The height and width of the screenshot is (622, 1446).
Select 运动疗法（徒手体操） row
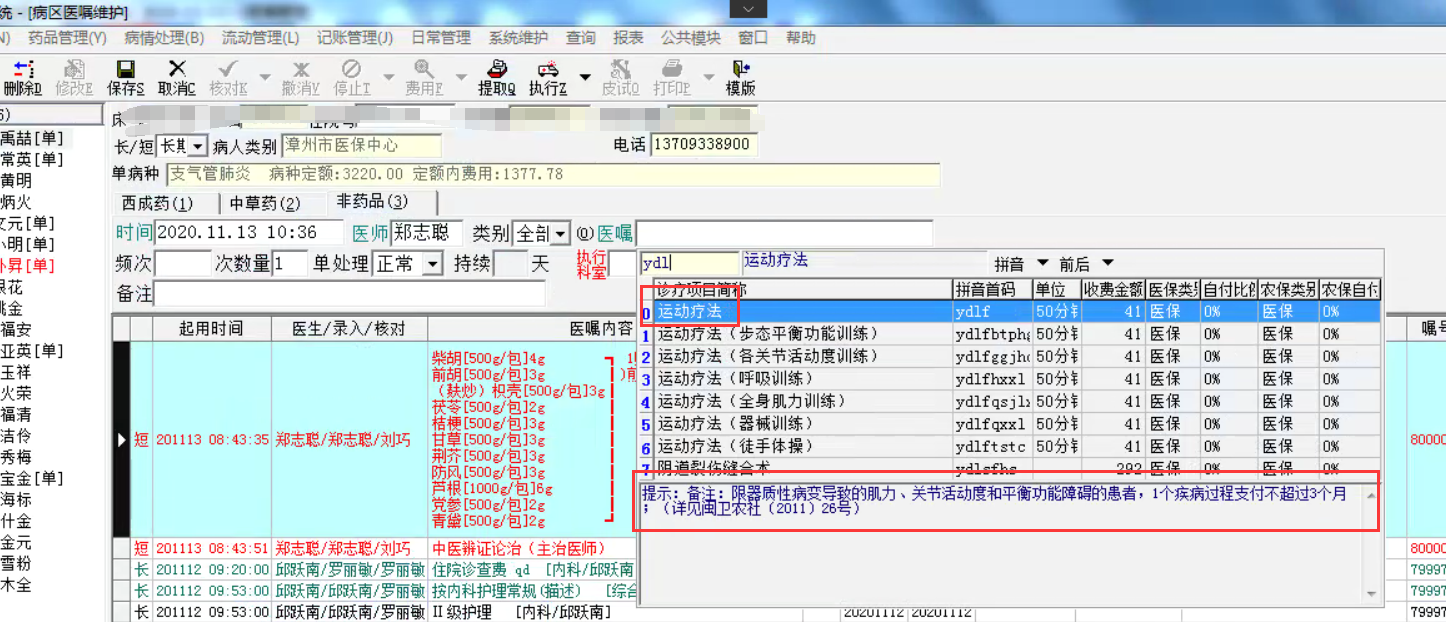1010,447
